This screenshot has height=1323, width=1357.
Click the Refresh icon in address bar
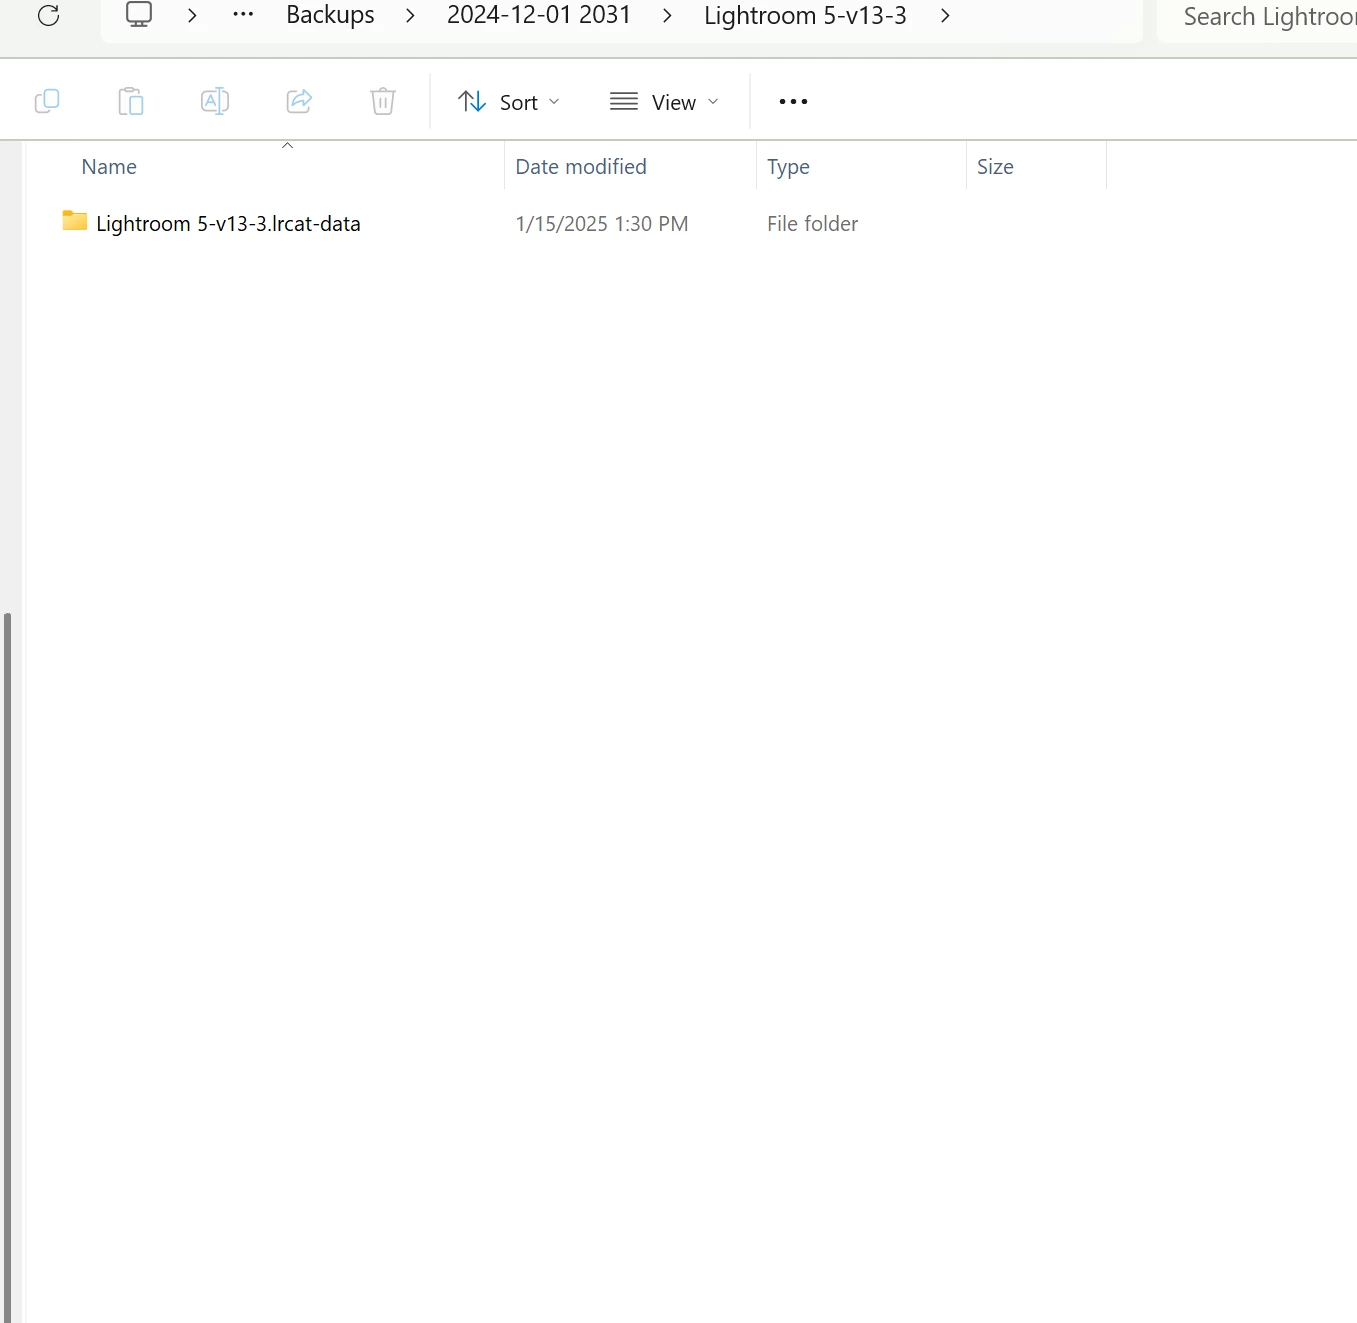tap(48, 15)
